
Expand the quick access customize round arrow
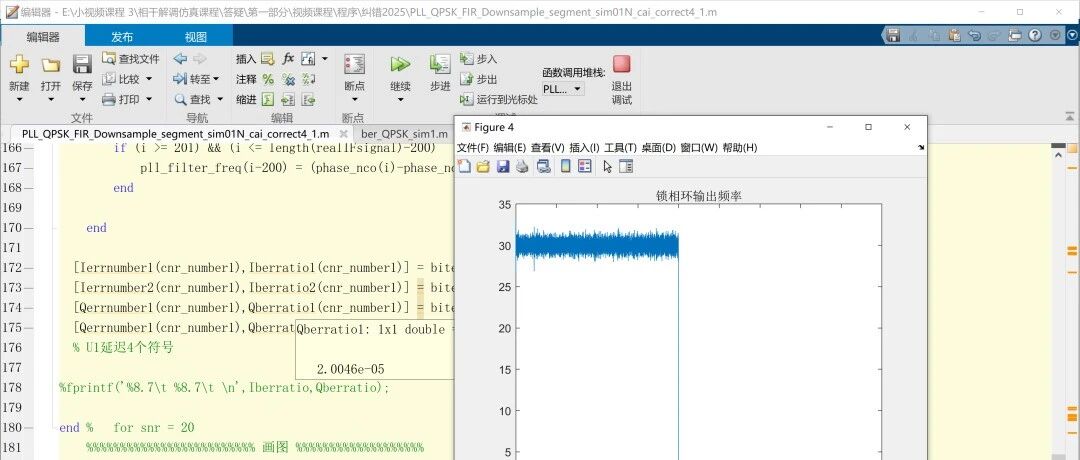click(1056, 35)
